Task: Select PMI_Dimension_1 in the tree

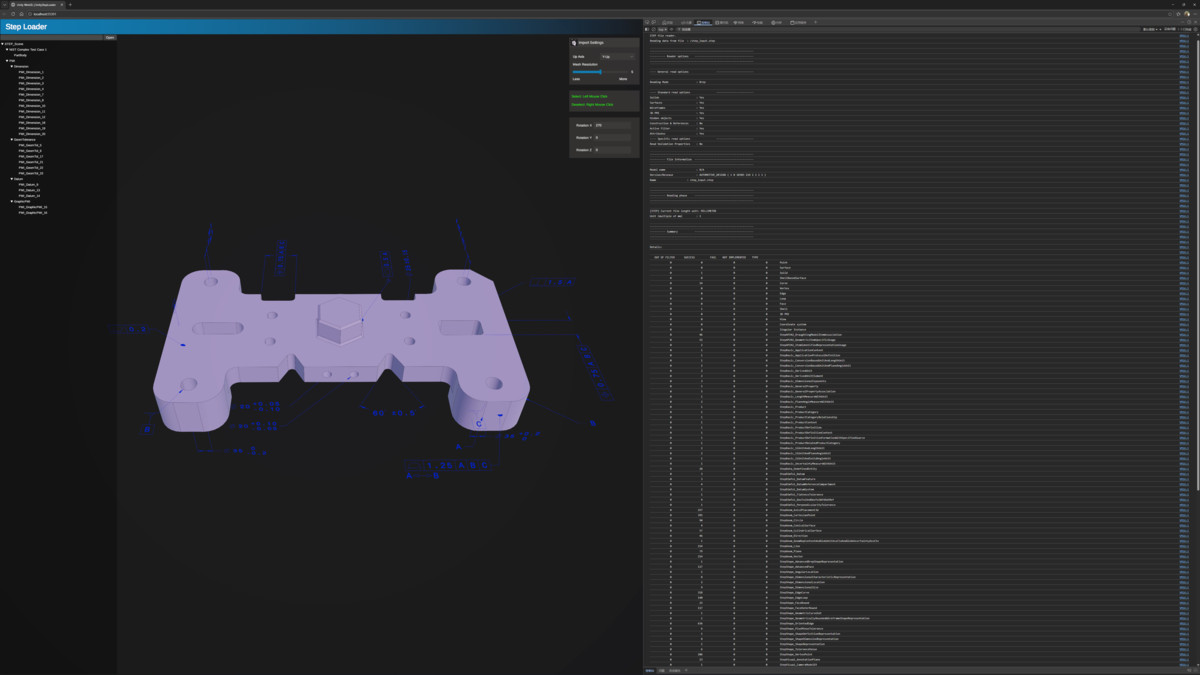Action: 31,72
